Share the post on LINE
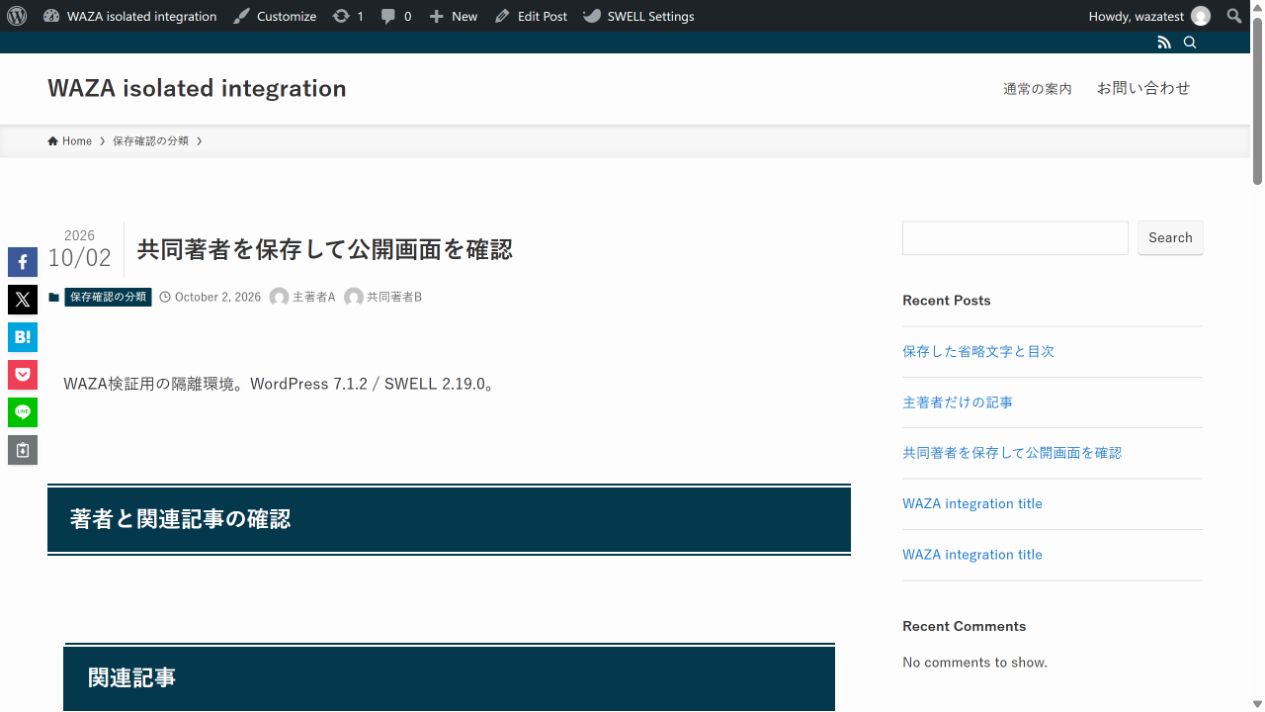Image resolution: width=1265 pixels, height=712 pixels. pyautogui.click(x=23, y=412)
